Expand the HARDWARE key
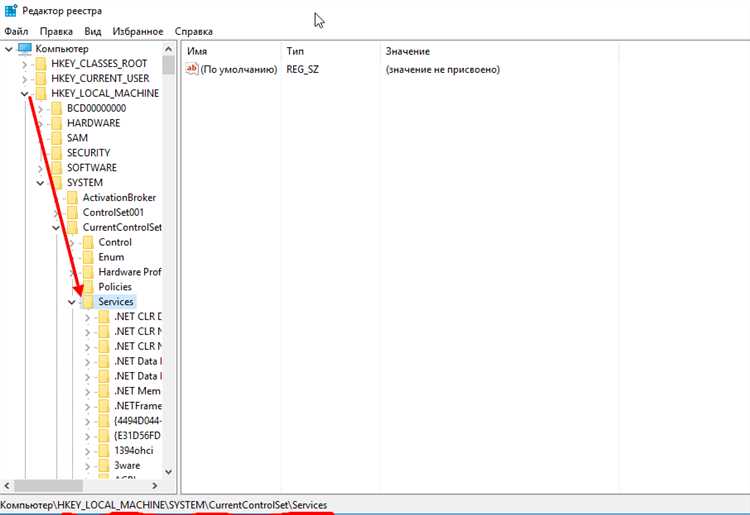Image resolution: width=750 pixels, height=515 pixels. pyautogui.click(x=40, y=123)
